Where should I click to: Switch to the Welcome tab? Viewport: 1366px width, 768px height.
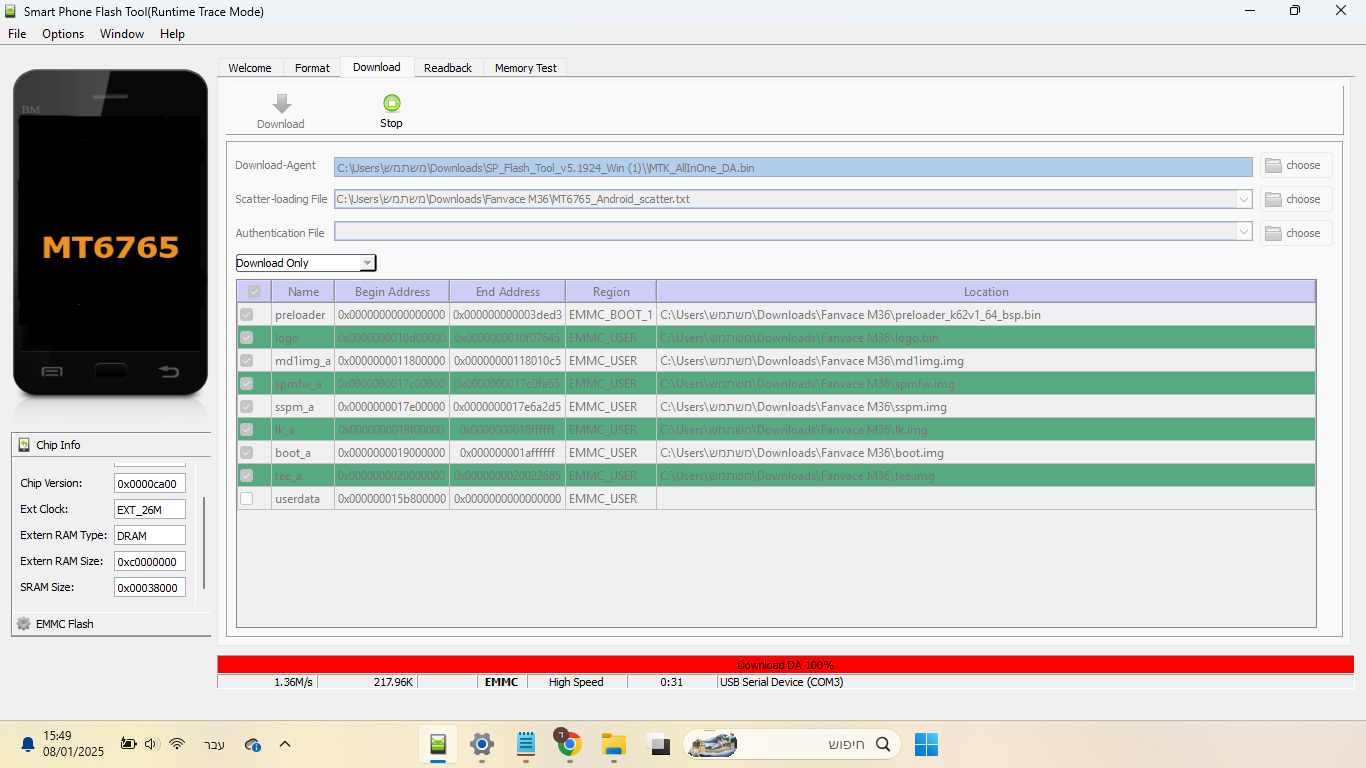click(x=250, y=68)
